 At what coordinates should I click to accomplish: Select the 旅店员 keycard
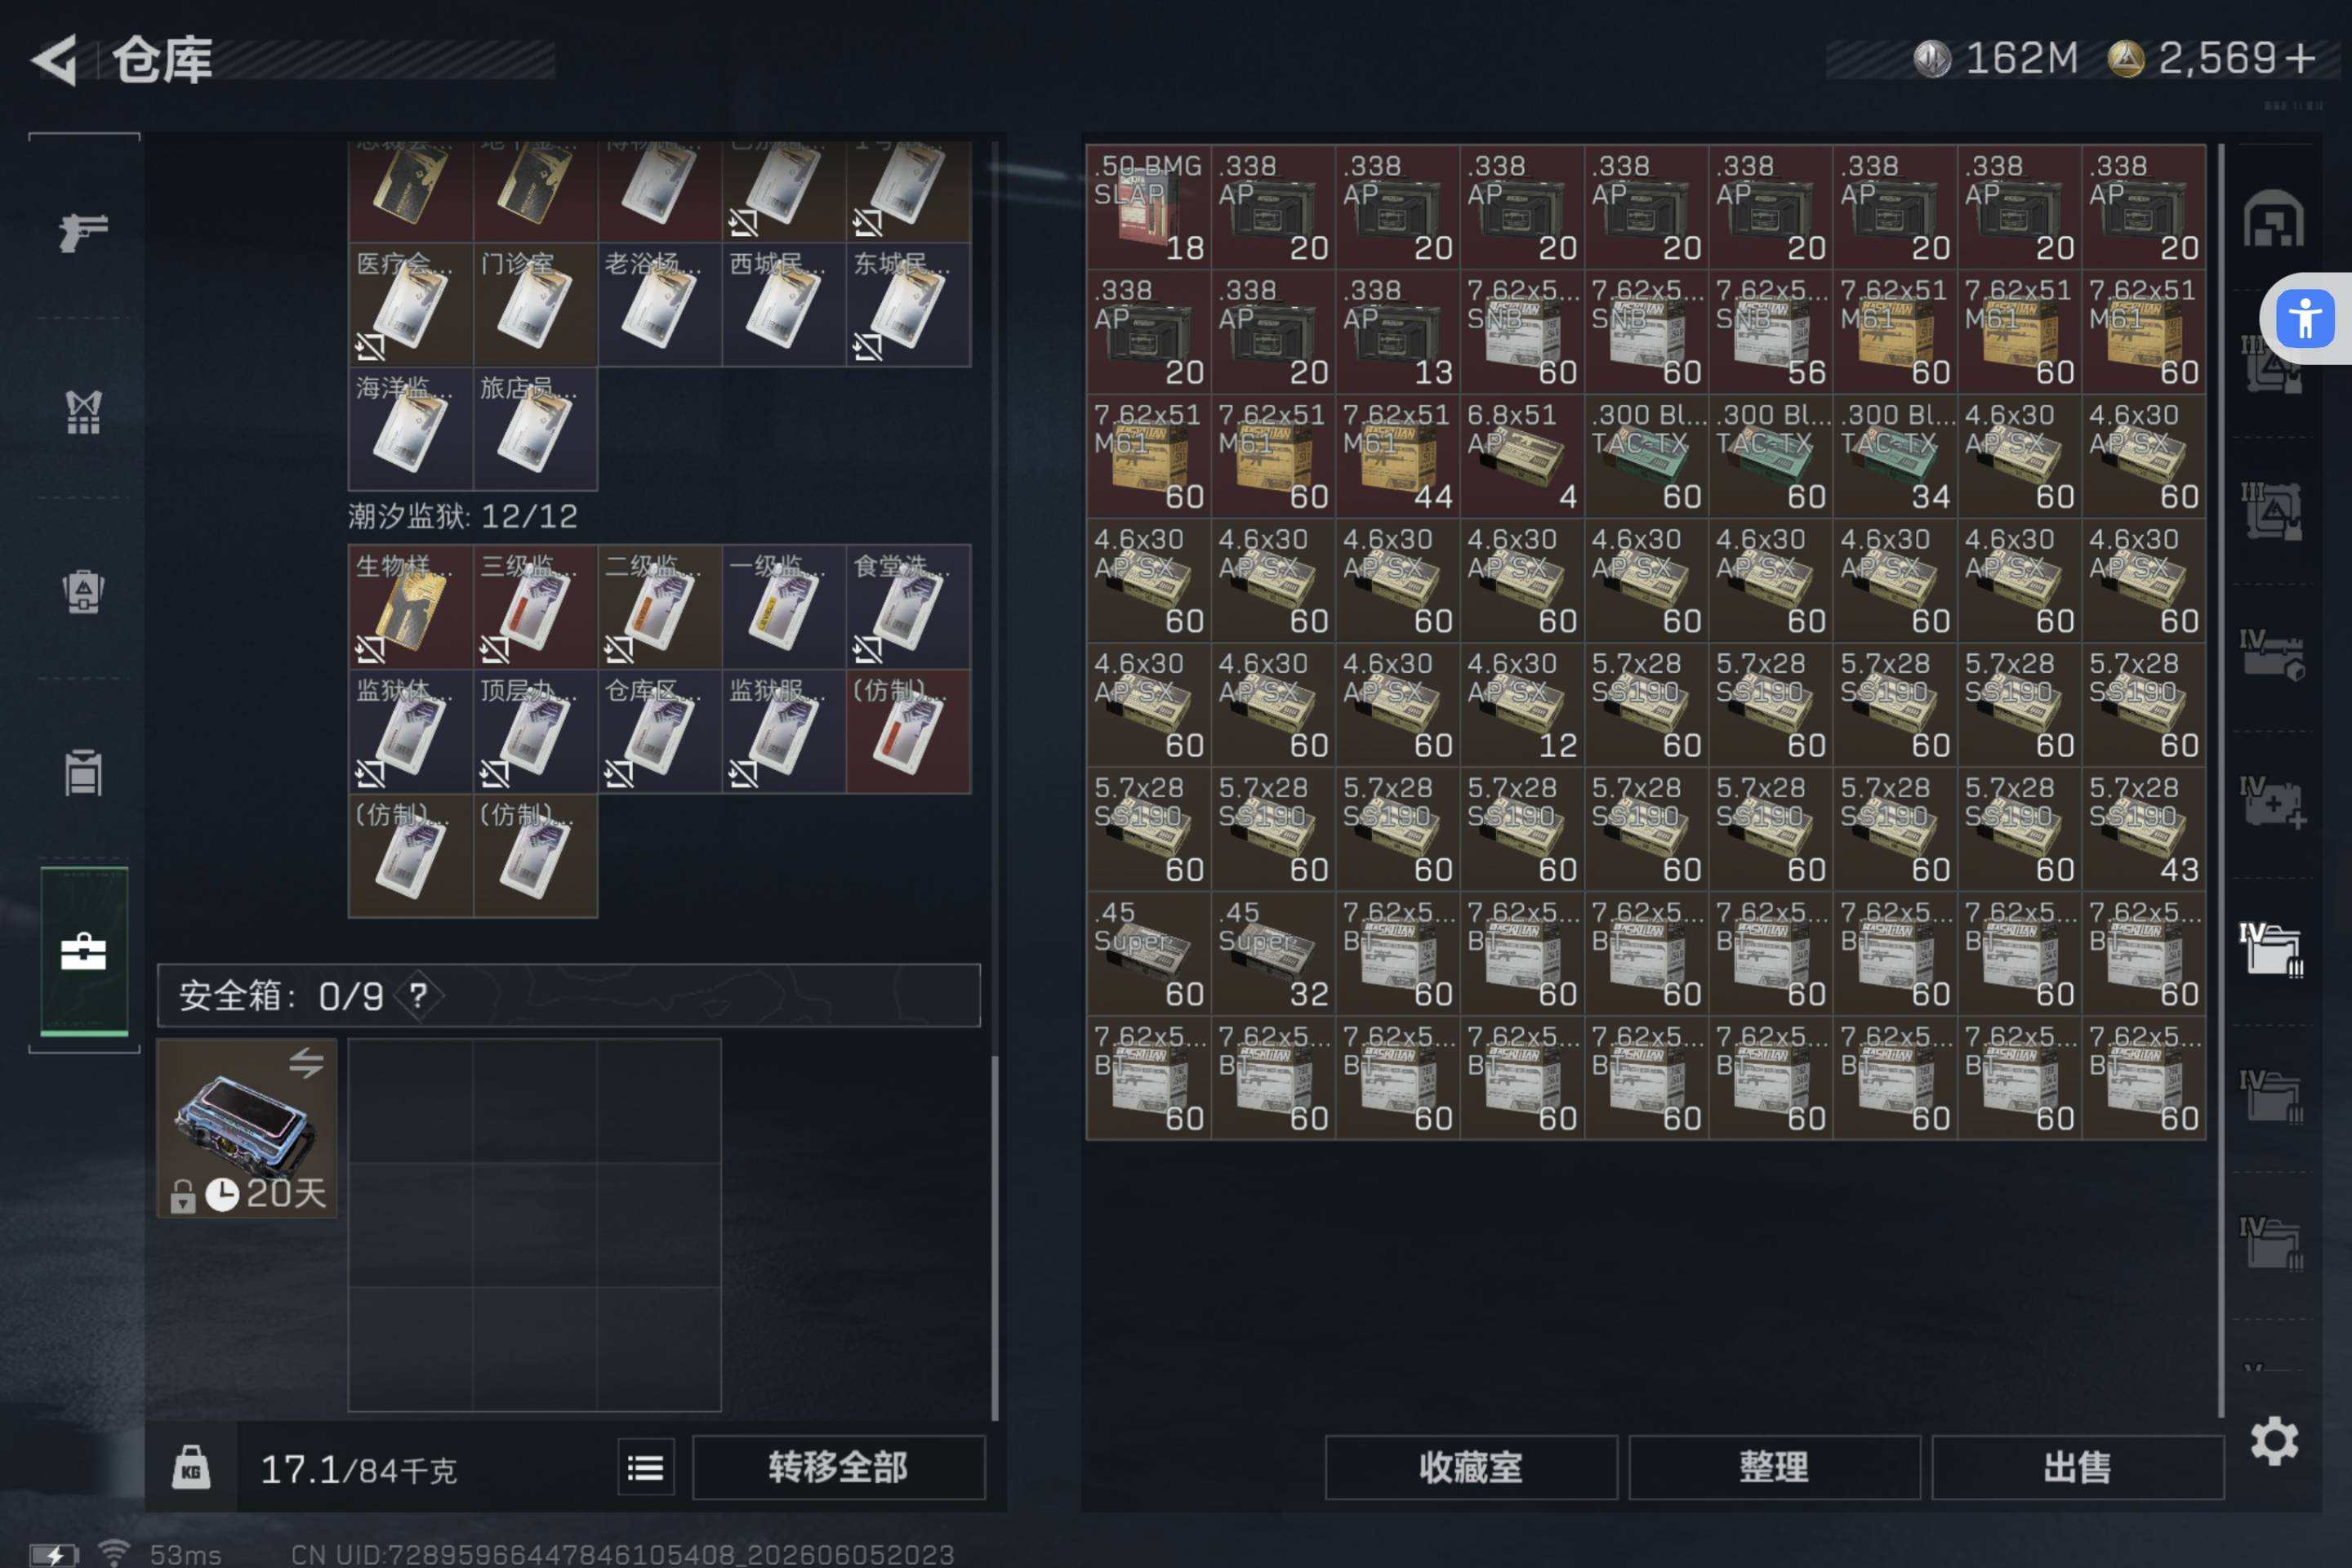[534, 428]
